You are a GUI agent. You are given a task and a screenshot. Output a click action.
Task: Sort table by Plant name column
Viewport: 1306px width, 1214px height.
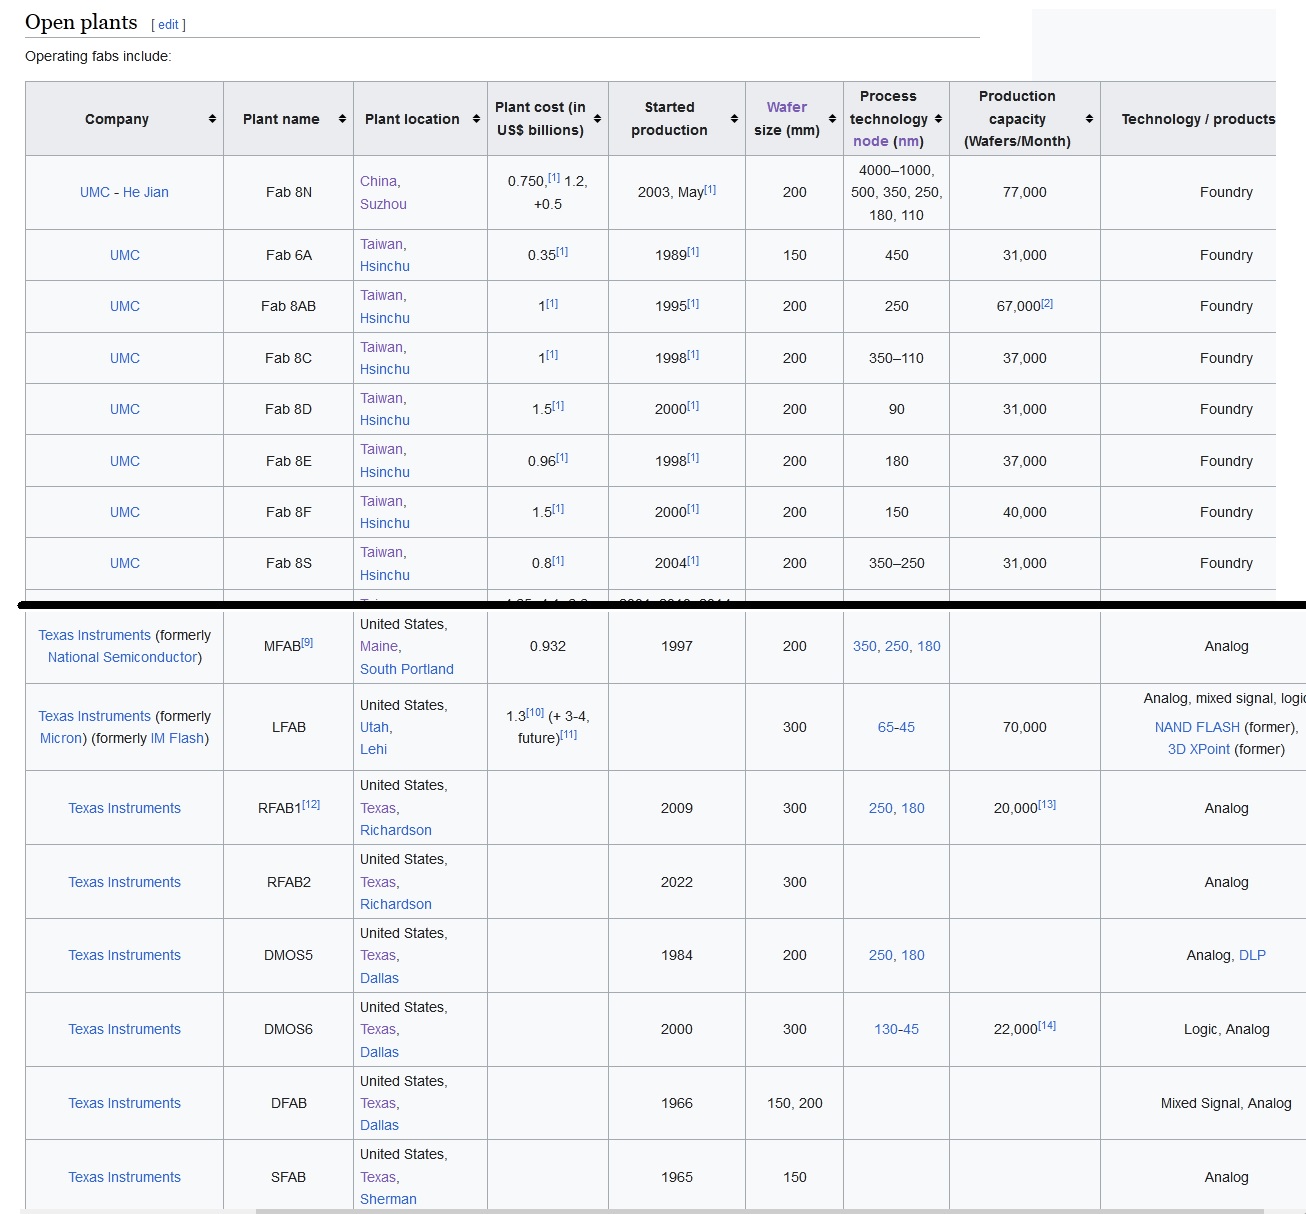point(342,119)
